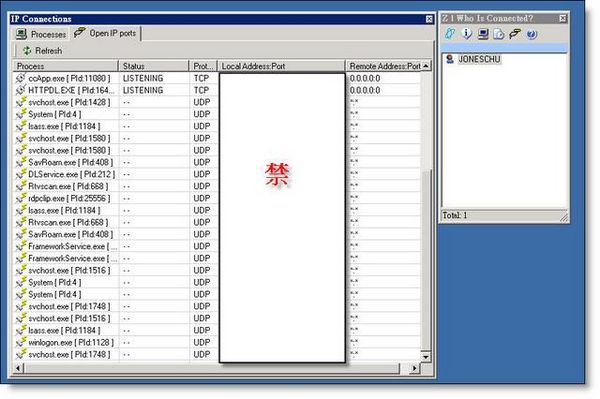This screenshot has height=399, width=600.
Task: Click the icon beside DLService.exe
Action: click(21, 174)
